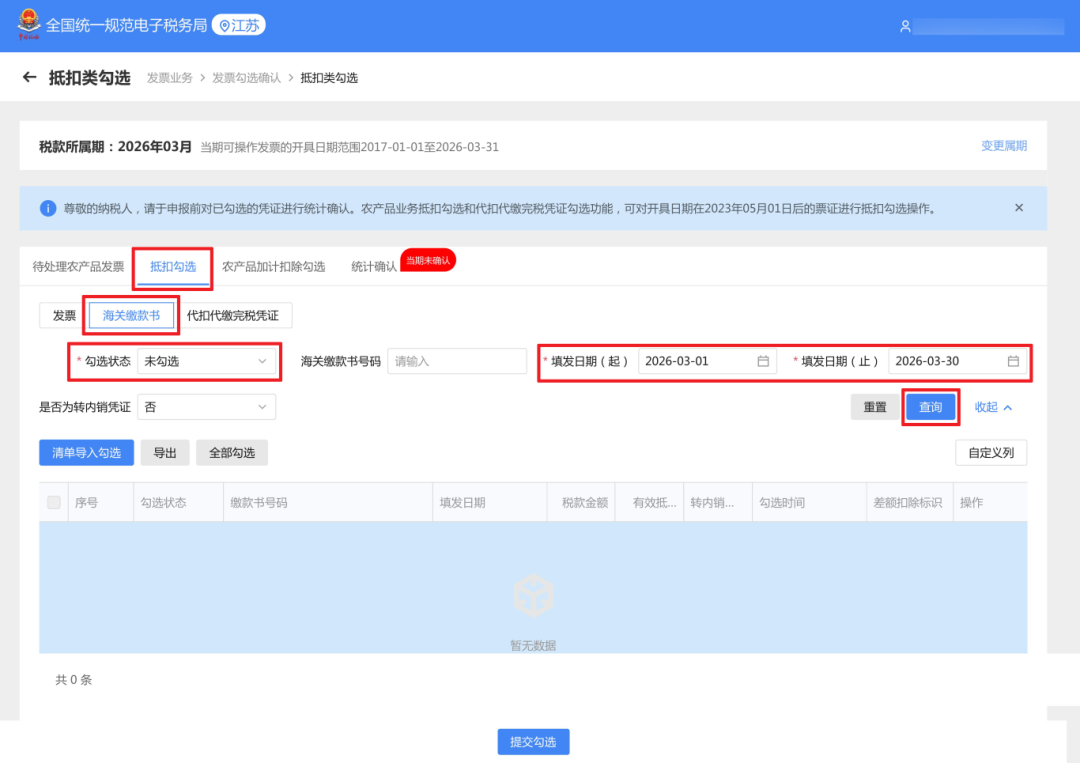Click the 共 0 条 record count
The height and width of the screenshot is (763, 1080).
[74, 680]
